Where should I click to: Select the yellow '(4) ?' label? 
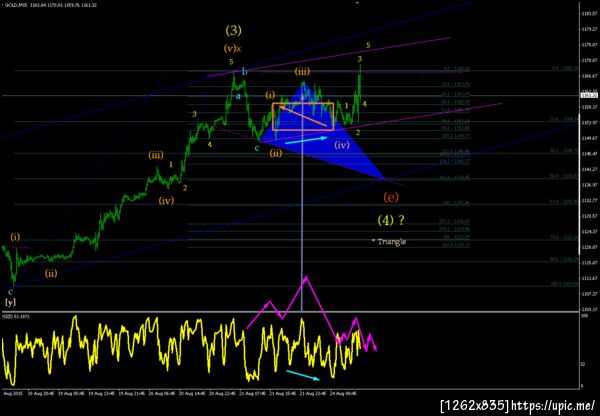(x=391, y=220)
